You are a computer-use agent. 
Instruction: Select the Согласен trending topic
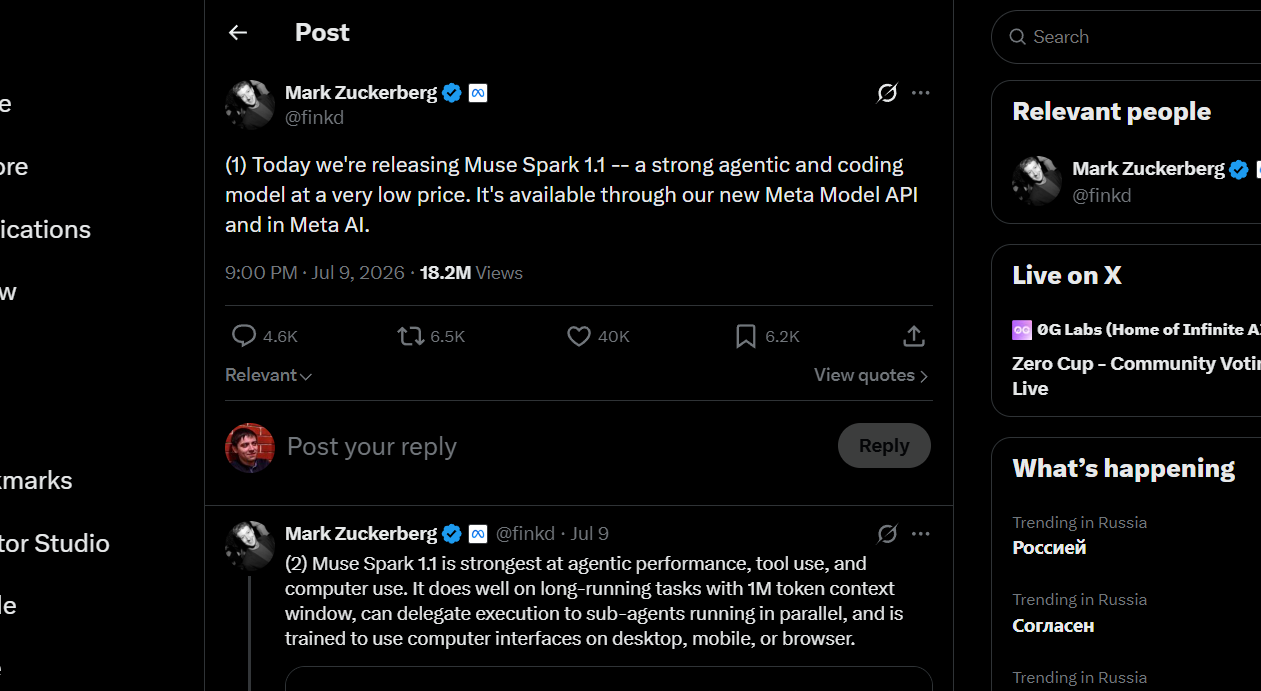[1053, 625]
